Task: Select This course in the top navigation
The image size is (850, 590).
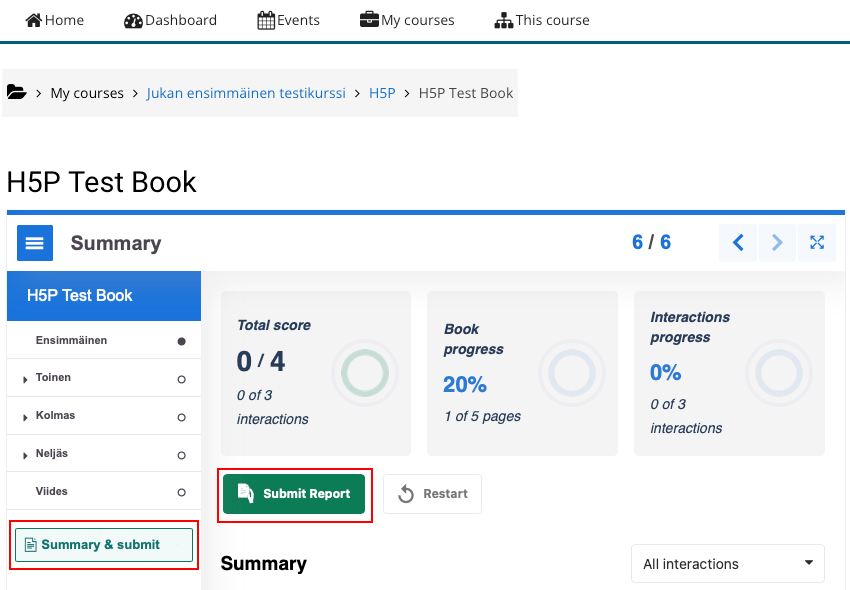Action: coord(541,19)
